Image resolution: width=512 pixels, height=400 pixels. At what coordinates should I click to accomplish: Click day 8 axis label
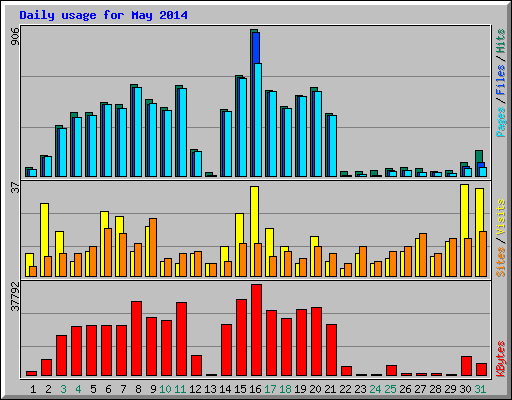pos(138,389)
